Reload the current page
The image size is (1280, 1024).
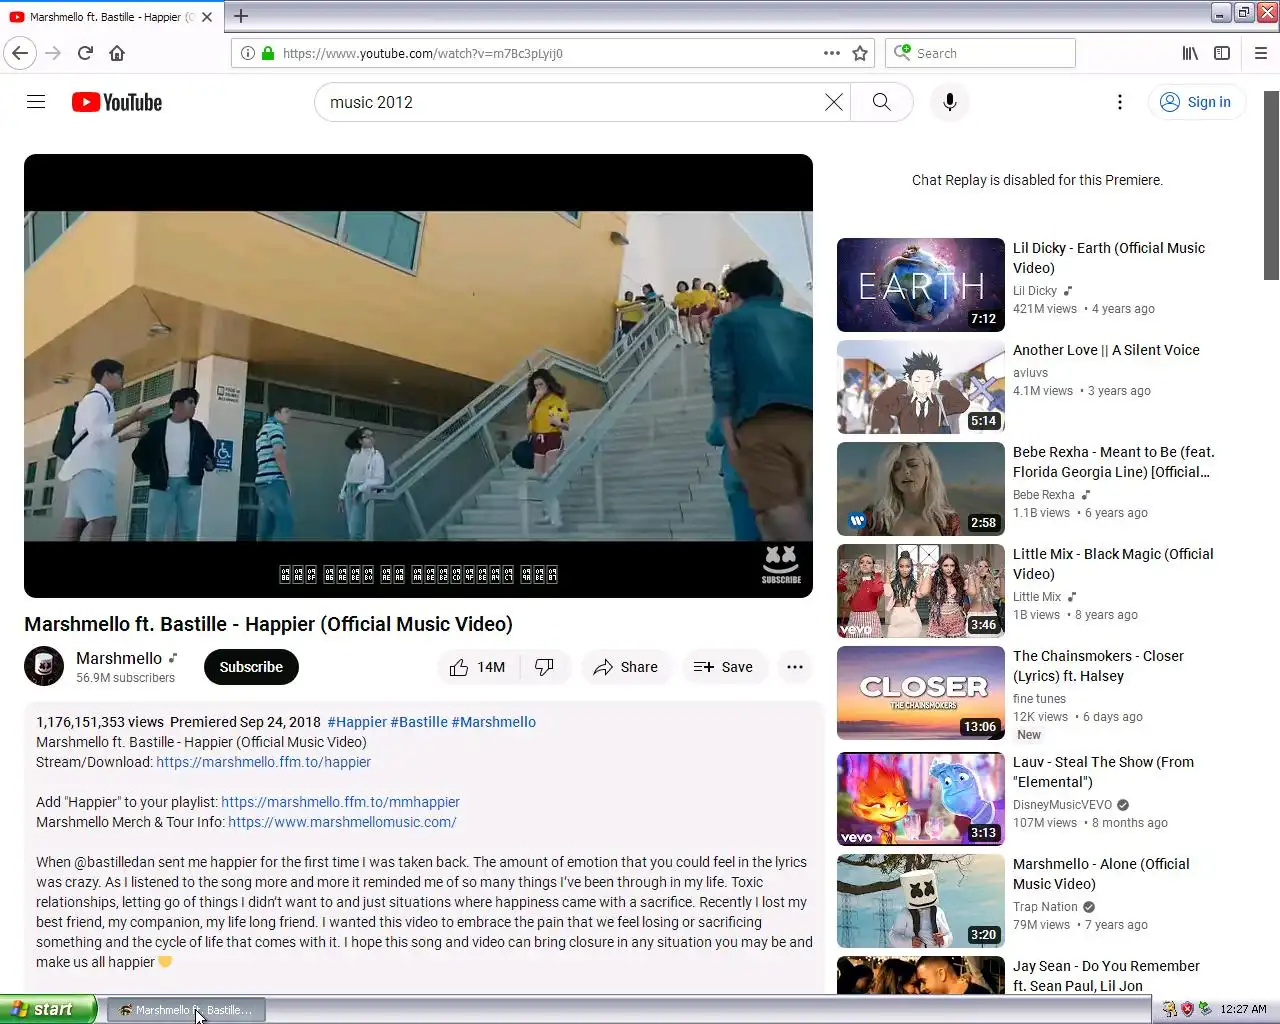[x=85, y=53]
